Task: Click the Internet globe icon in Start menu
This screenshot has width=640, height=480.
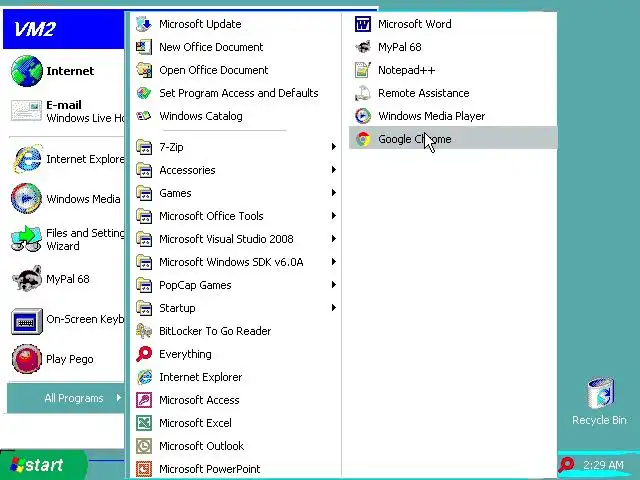Action: pos(27,71)
